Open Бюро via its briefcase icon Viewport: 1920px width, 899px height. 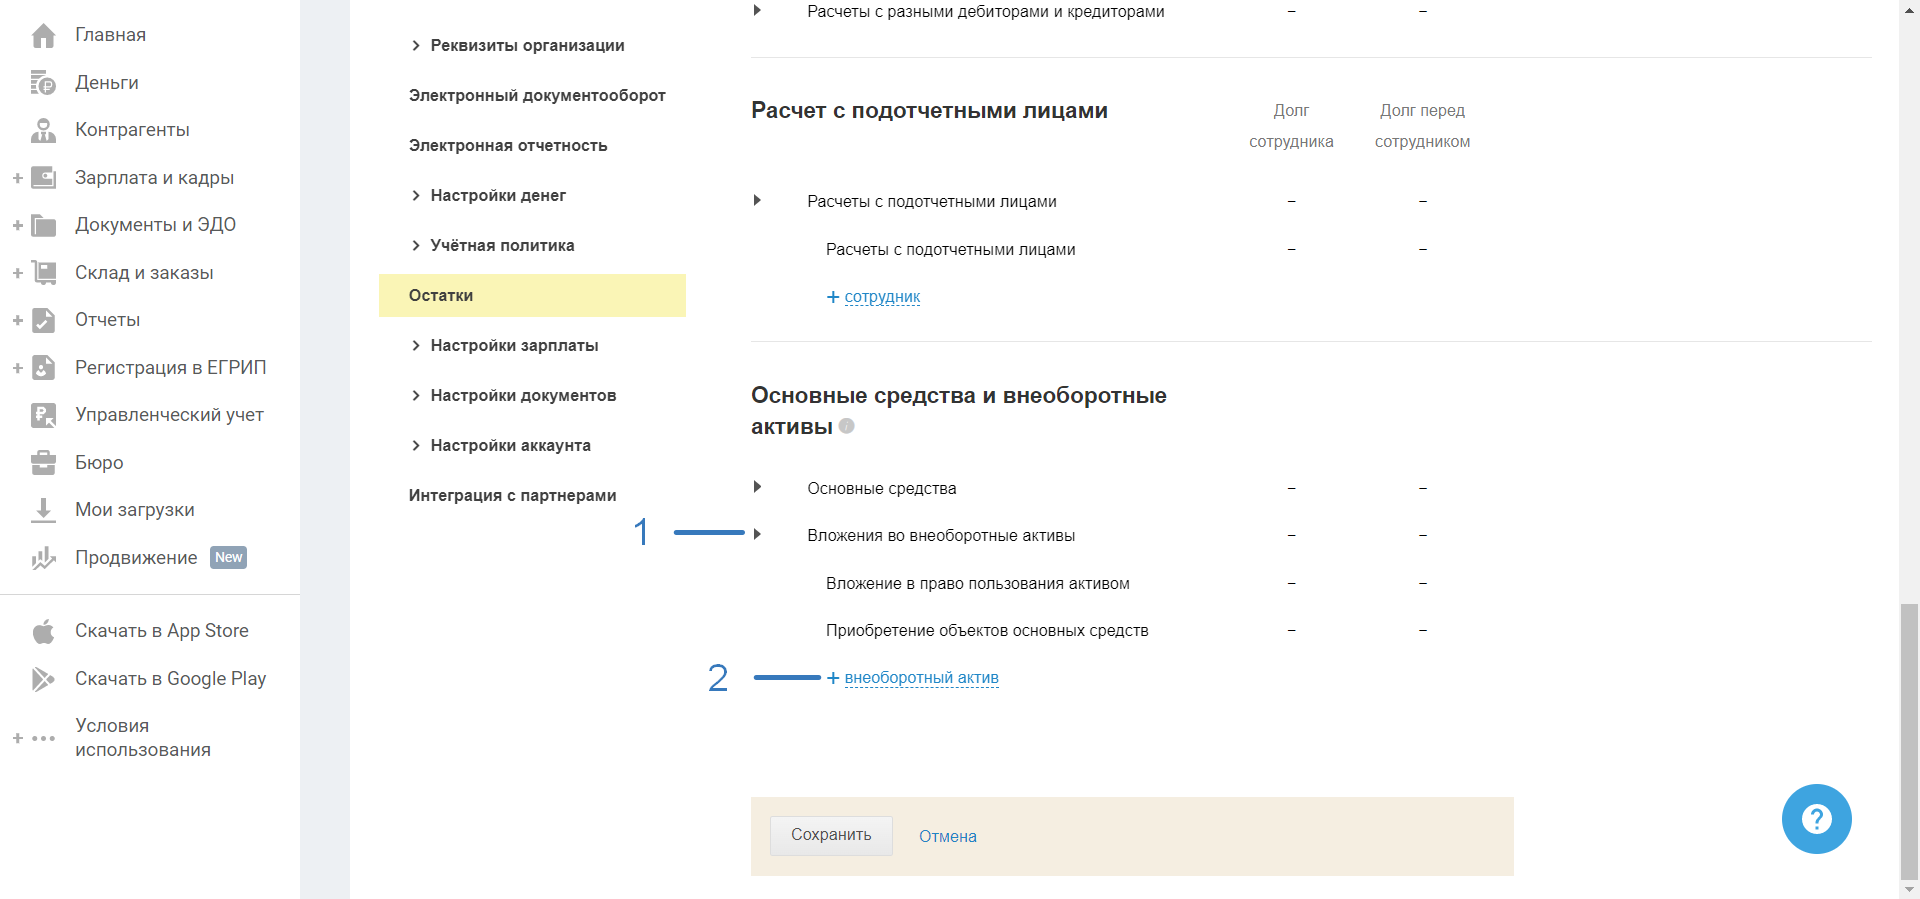pos(43,463)
